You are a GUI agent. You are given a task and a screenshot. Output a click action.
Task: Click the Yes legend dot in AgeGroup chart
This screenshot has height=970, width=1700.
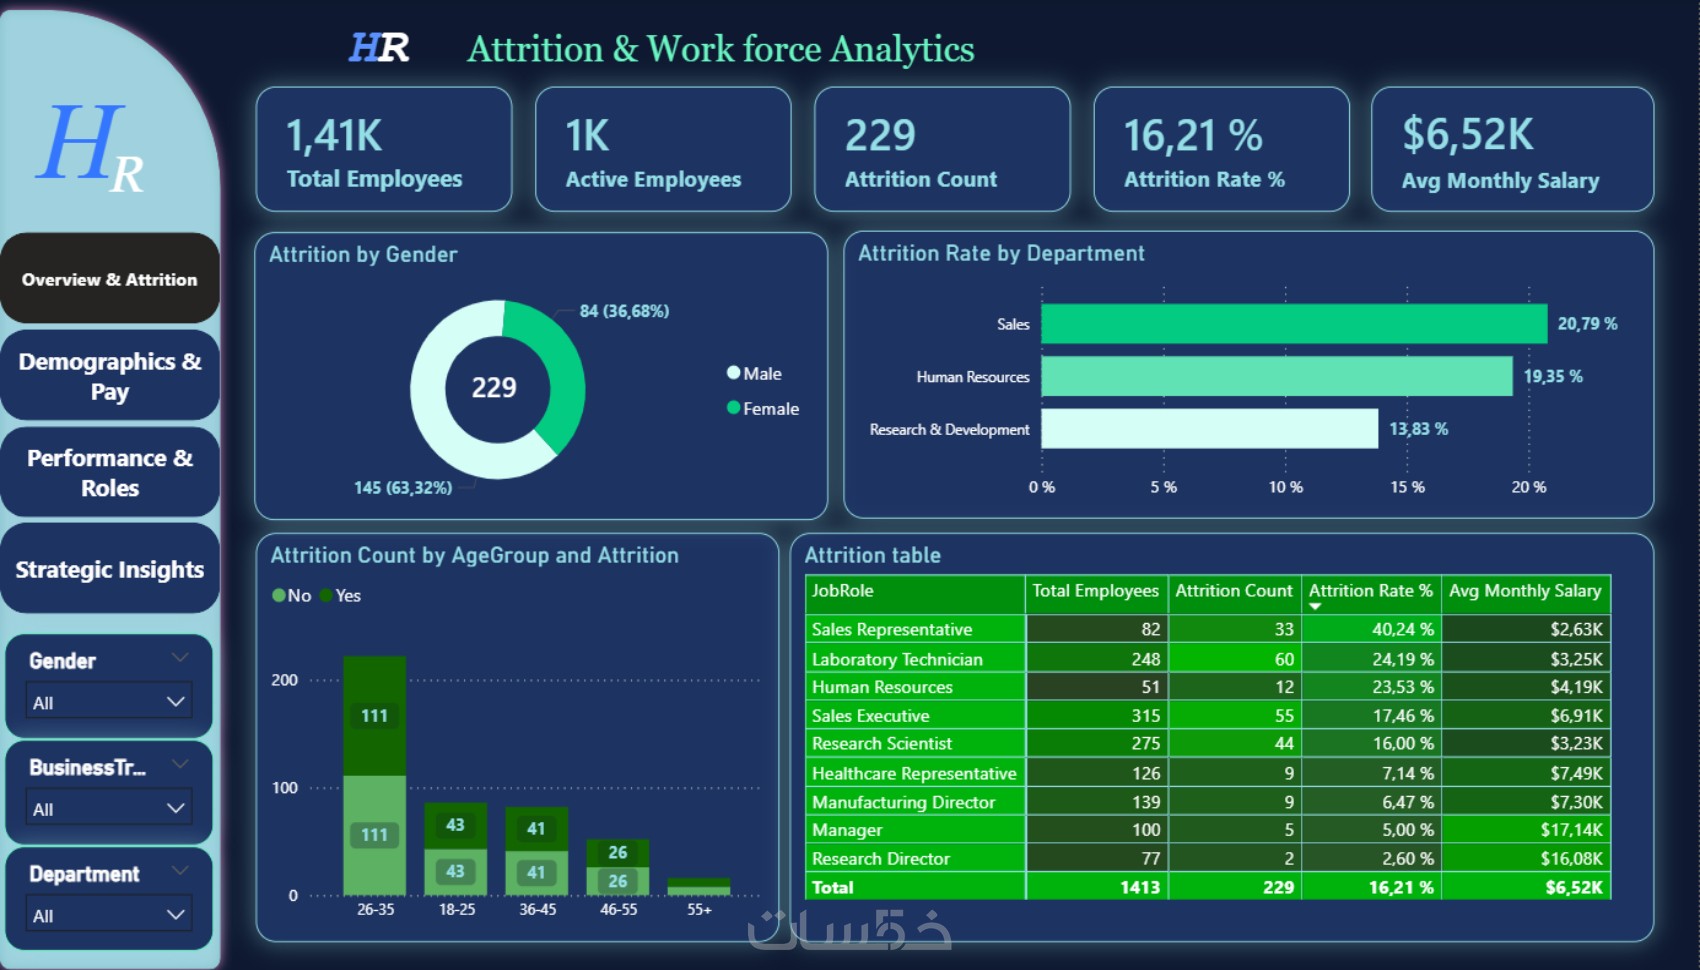pyautogui.click(x=326, y=595)
